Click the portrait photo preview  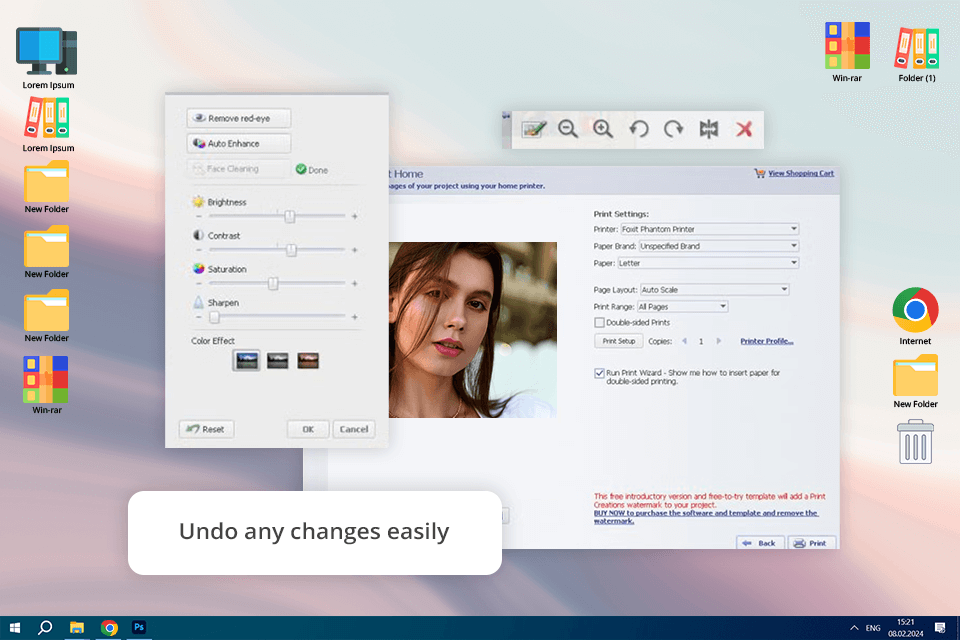473,330
